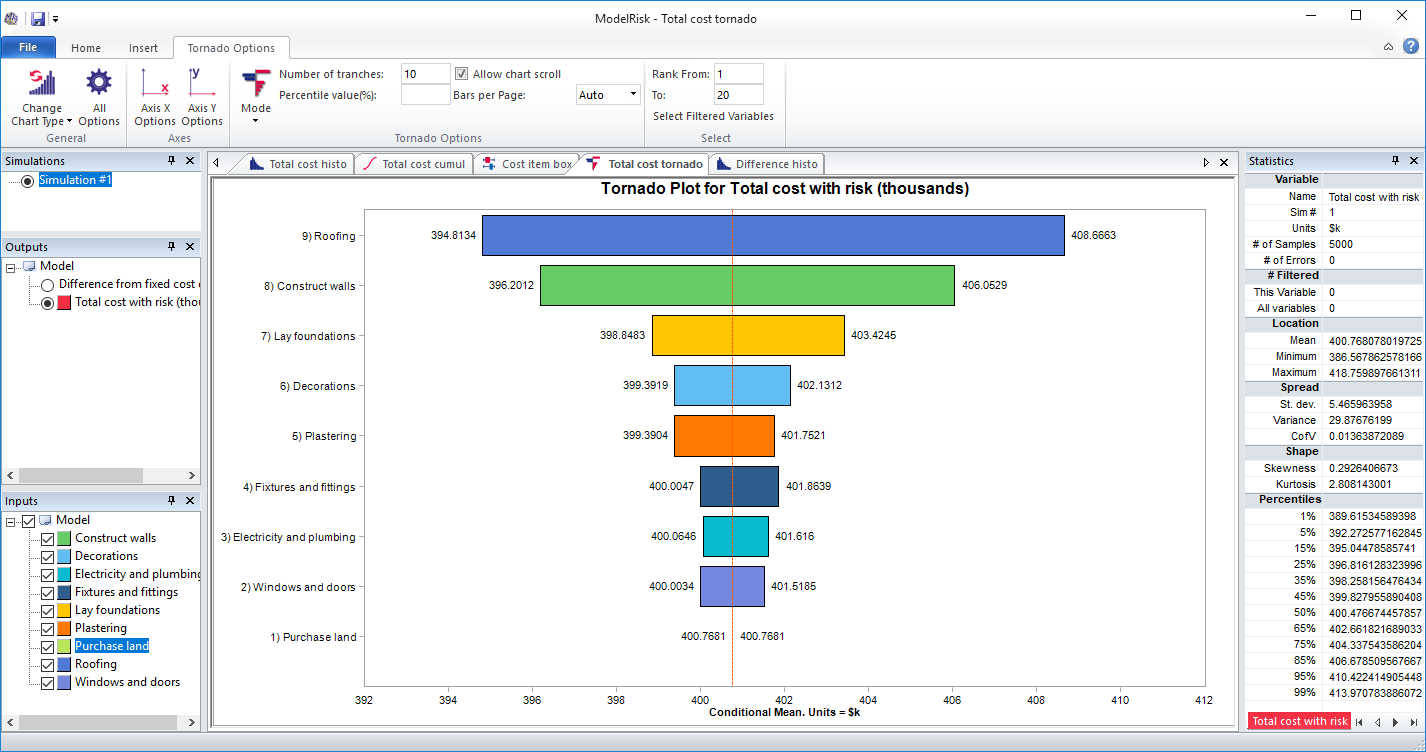
Task: Open the Bars per Page dropdown
Action: coord(633,95)
